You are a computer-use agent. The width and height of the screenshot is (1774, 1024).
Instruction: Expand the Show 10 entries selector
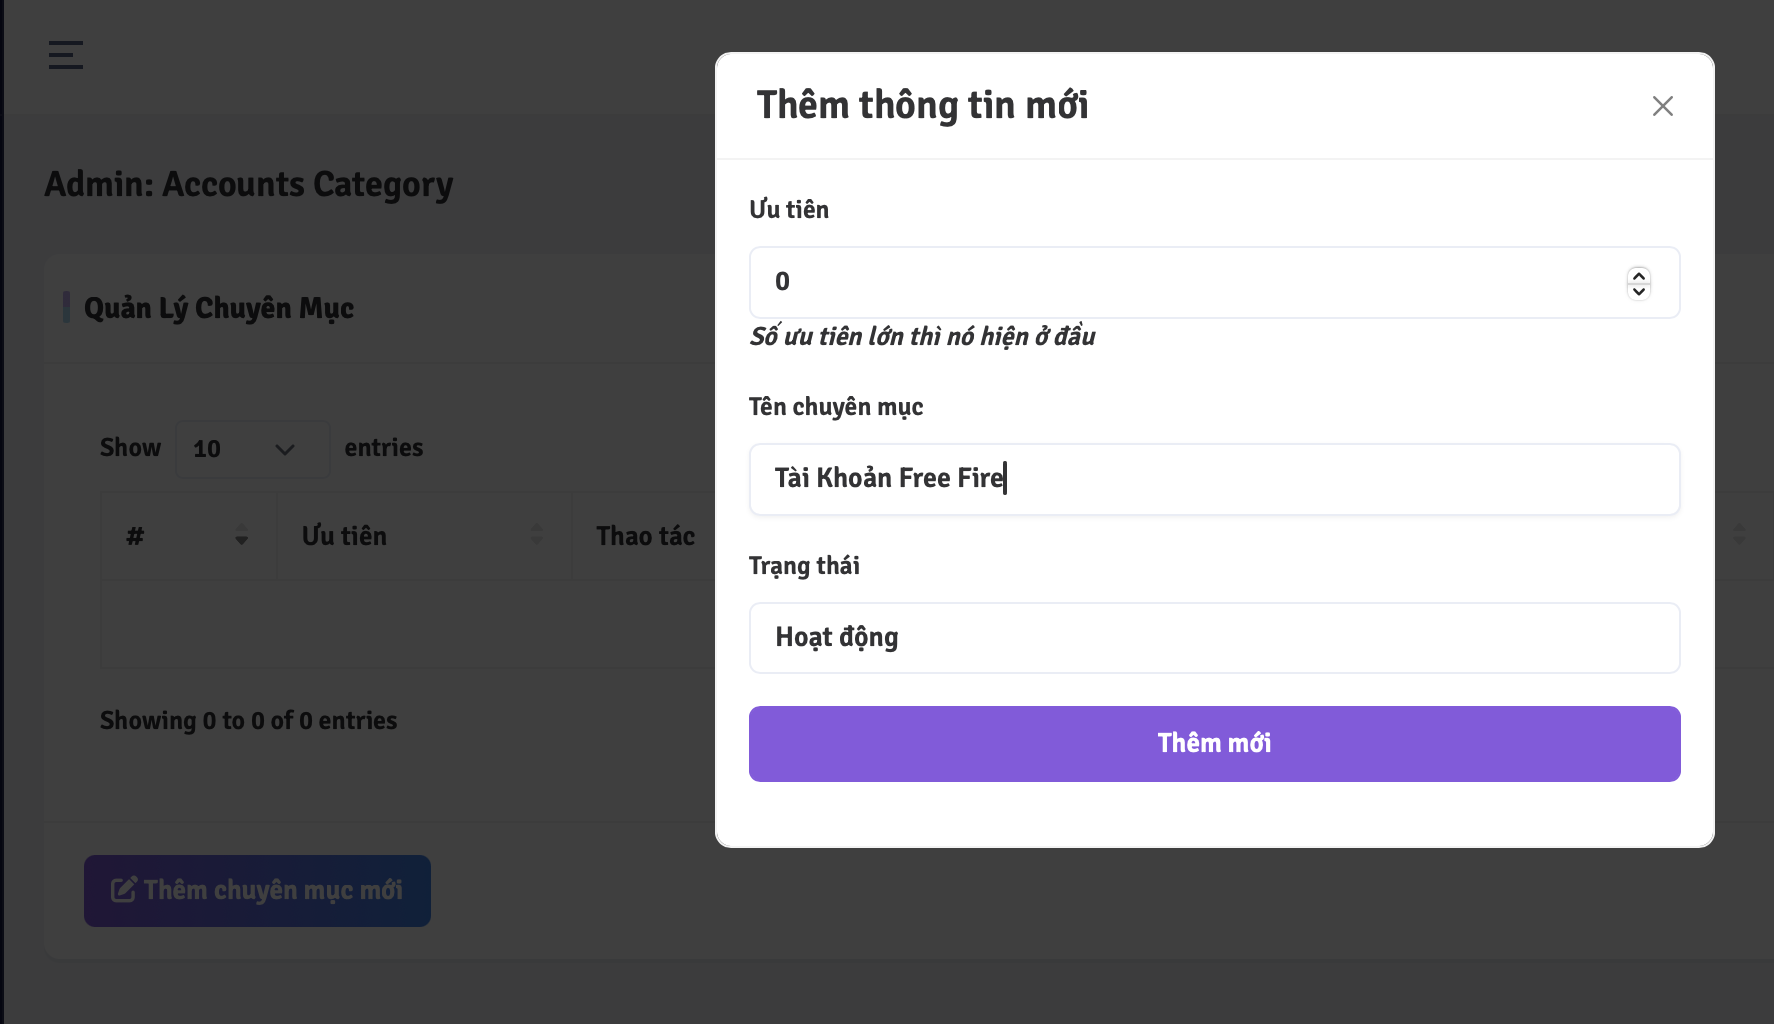coord(253,449)
